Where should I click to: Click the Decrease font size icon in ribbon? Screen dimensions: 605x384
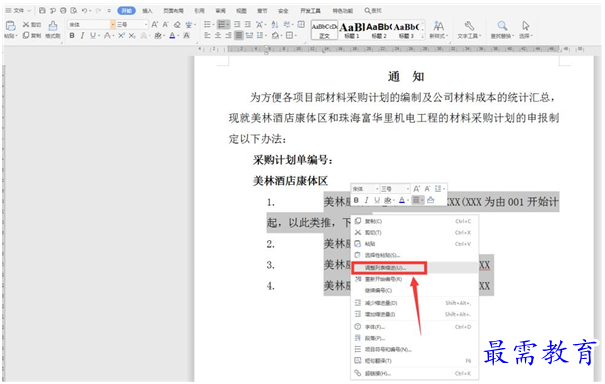(x=166, y=25)
